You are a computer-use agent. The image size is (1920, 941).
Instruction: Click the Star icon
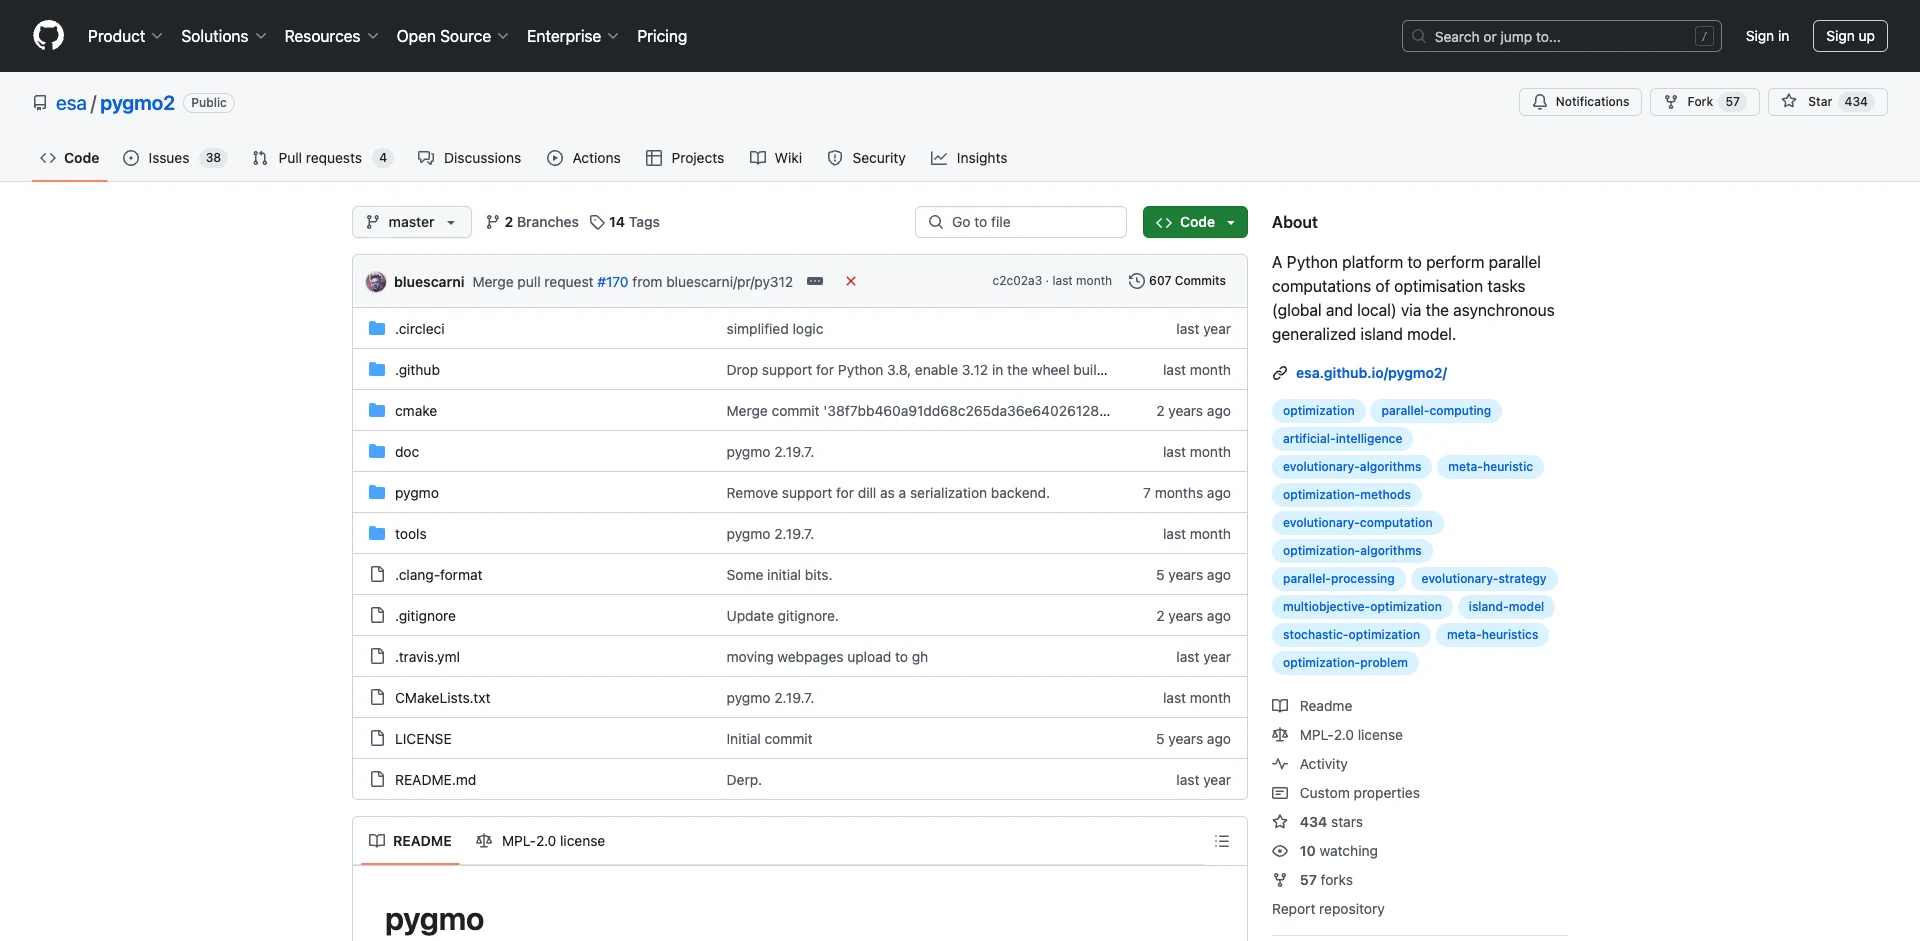tap(1789, 101)
